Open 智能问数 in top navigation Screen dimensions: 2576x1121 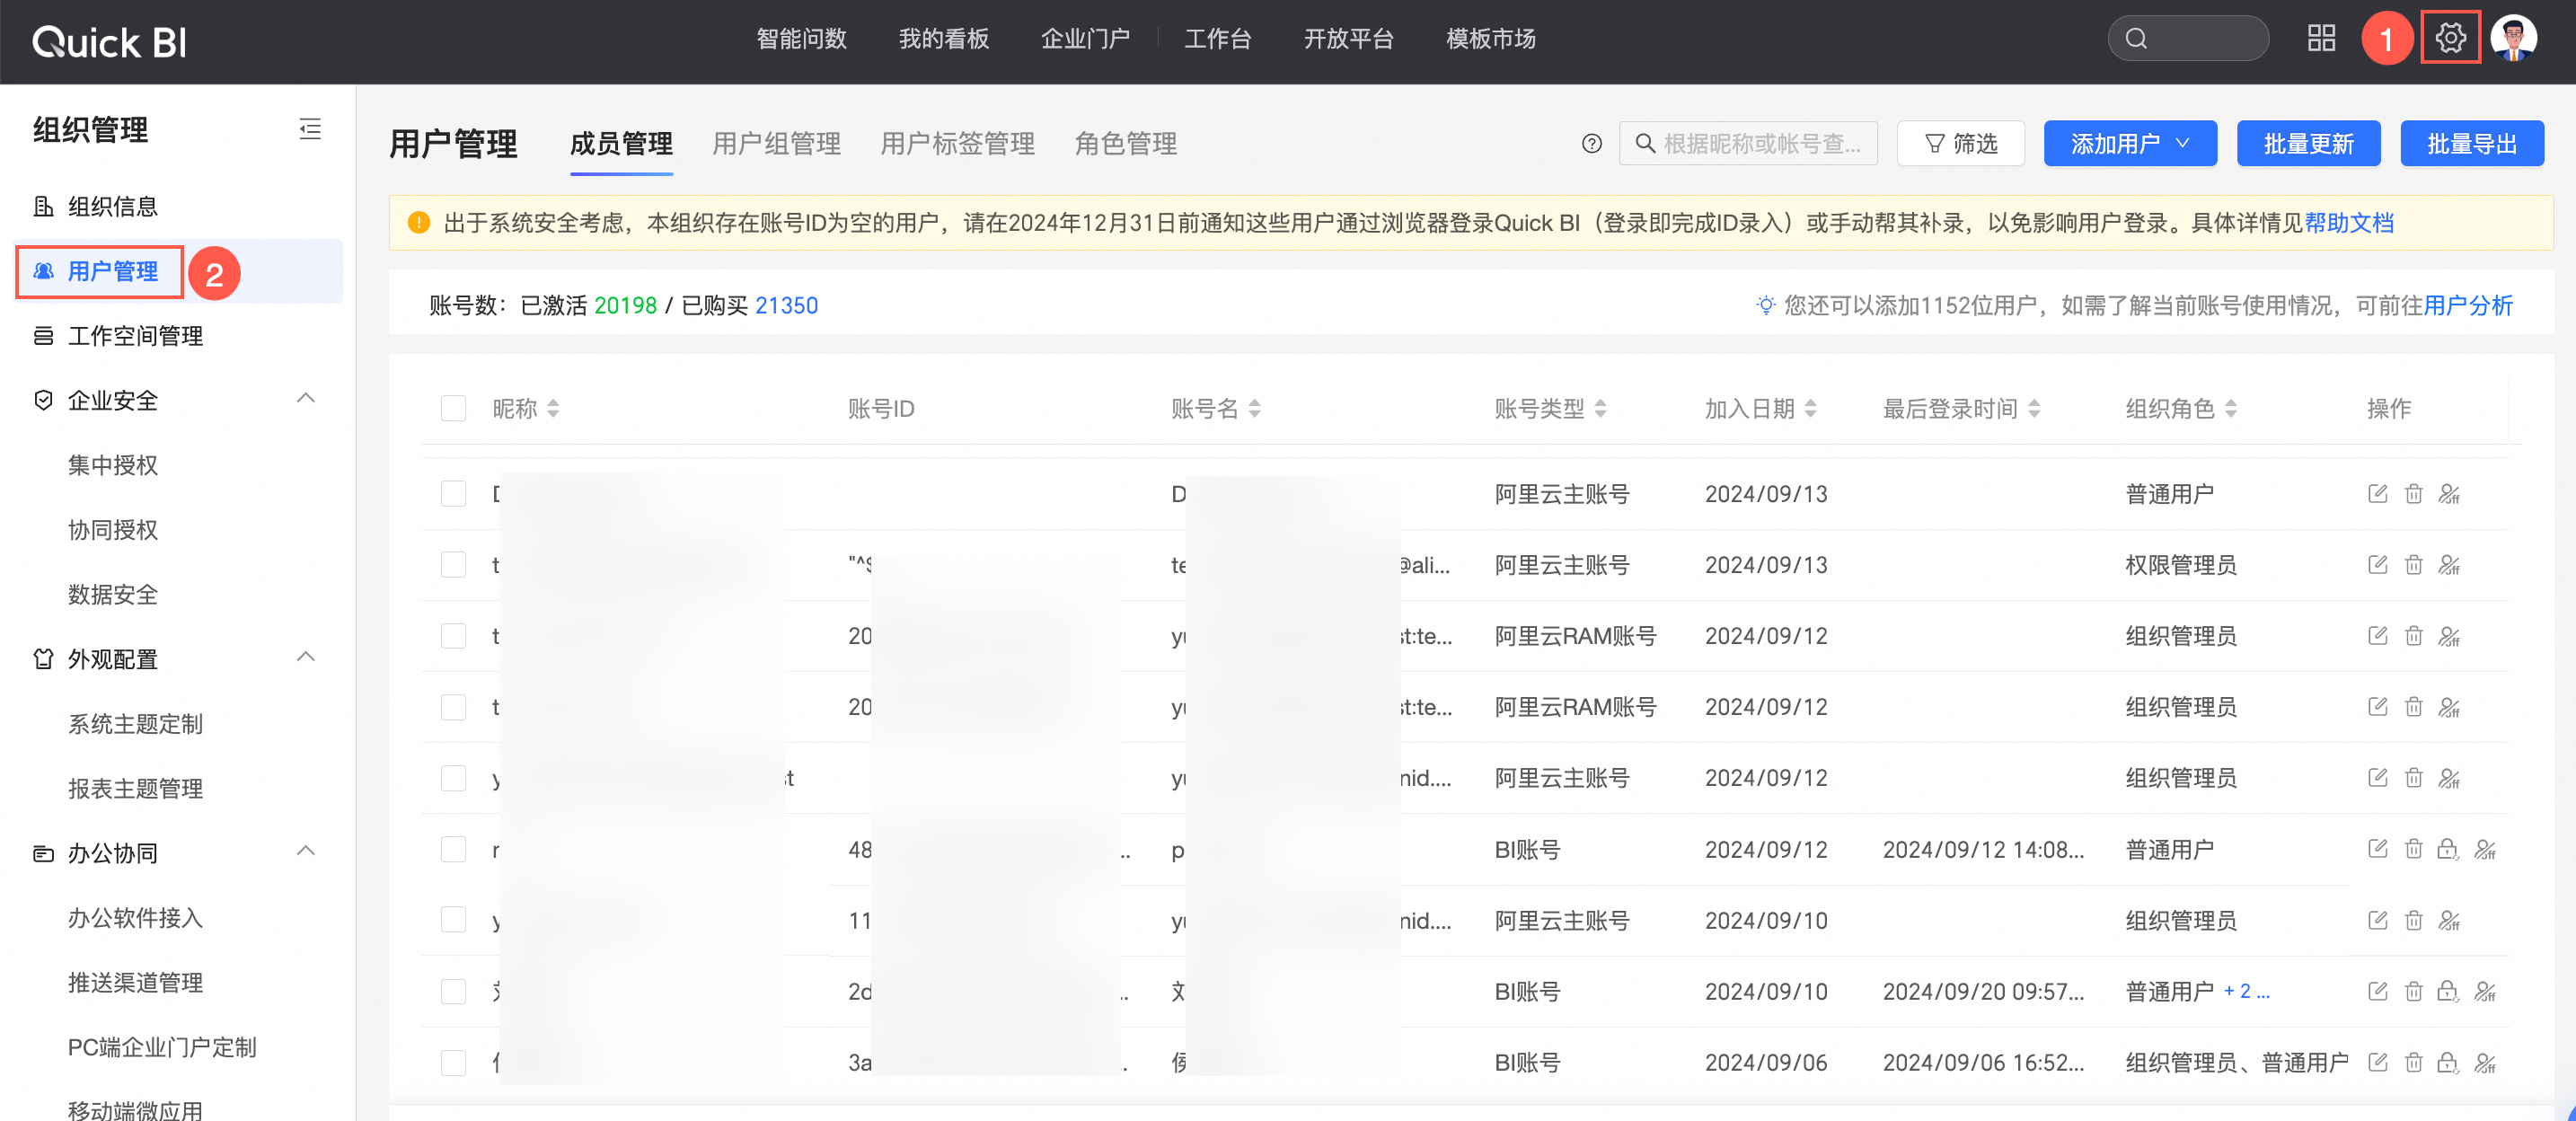(x=801, y=39)
